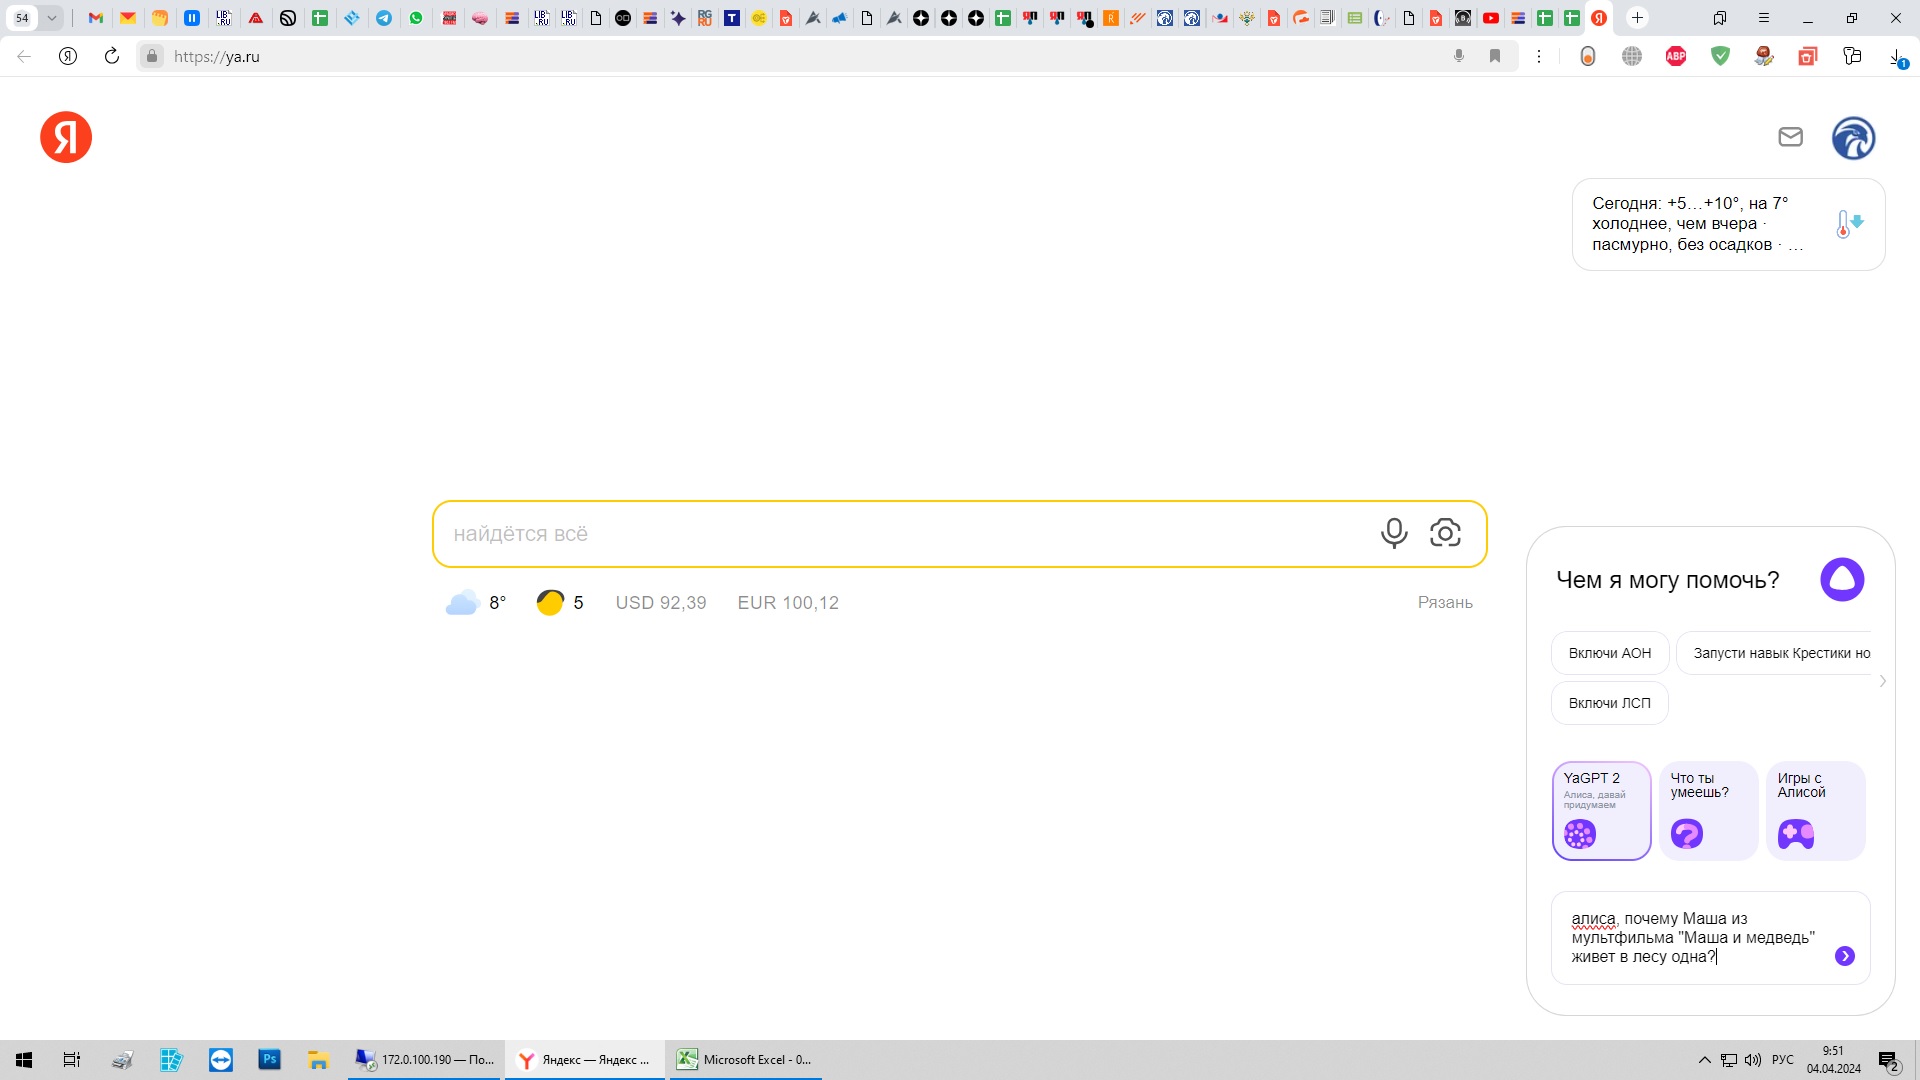Open the browser hamburger menu
The image size is (1920, 1080).
(x=1764, y=18)
